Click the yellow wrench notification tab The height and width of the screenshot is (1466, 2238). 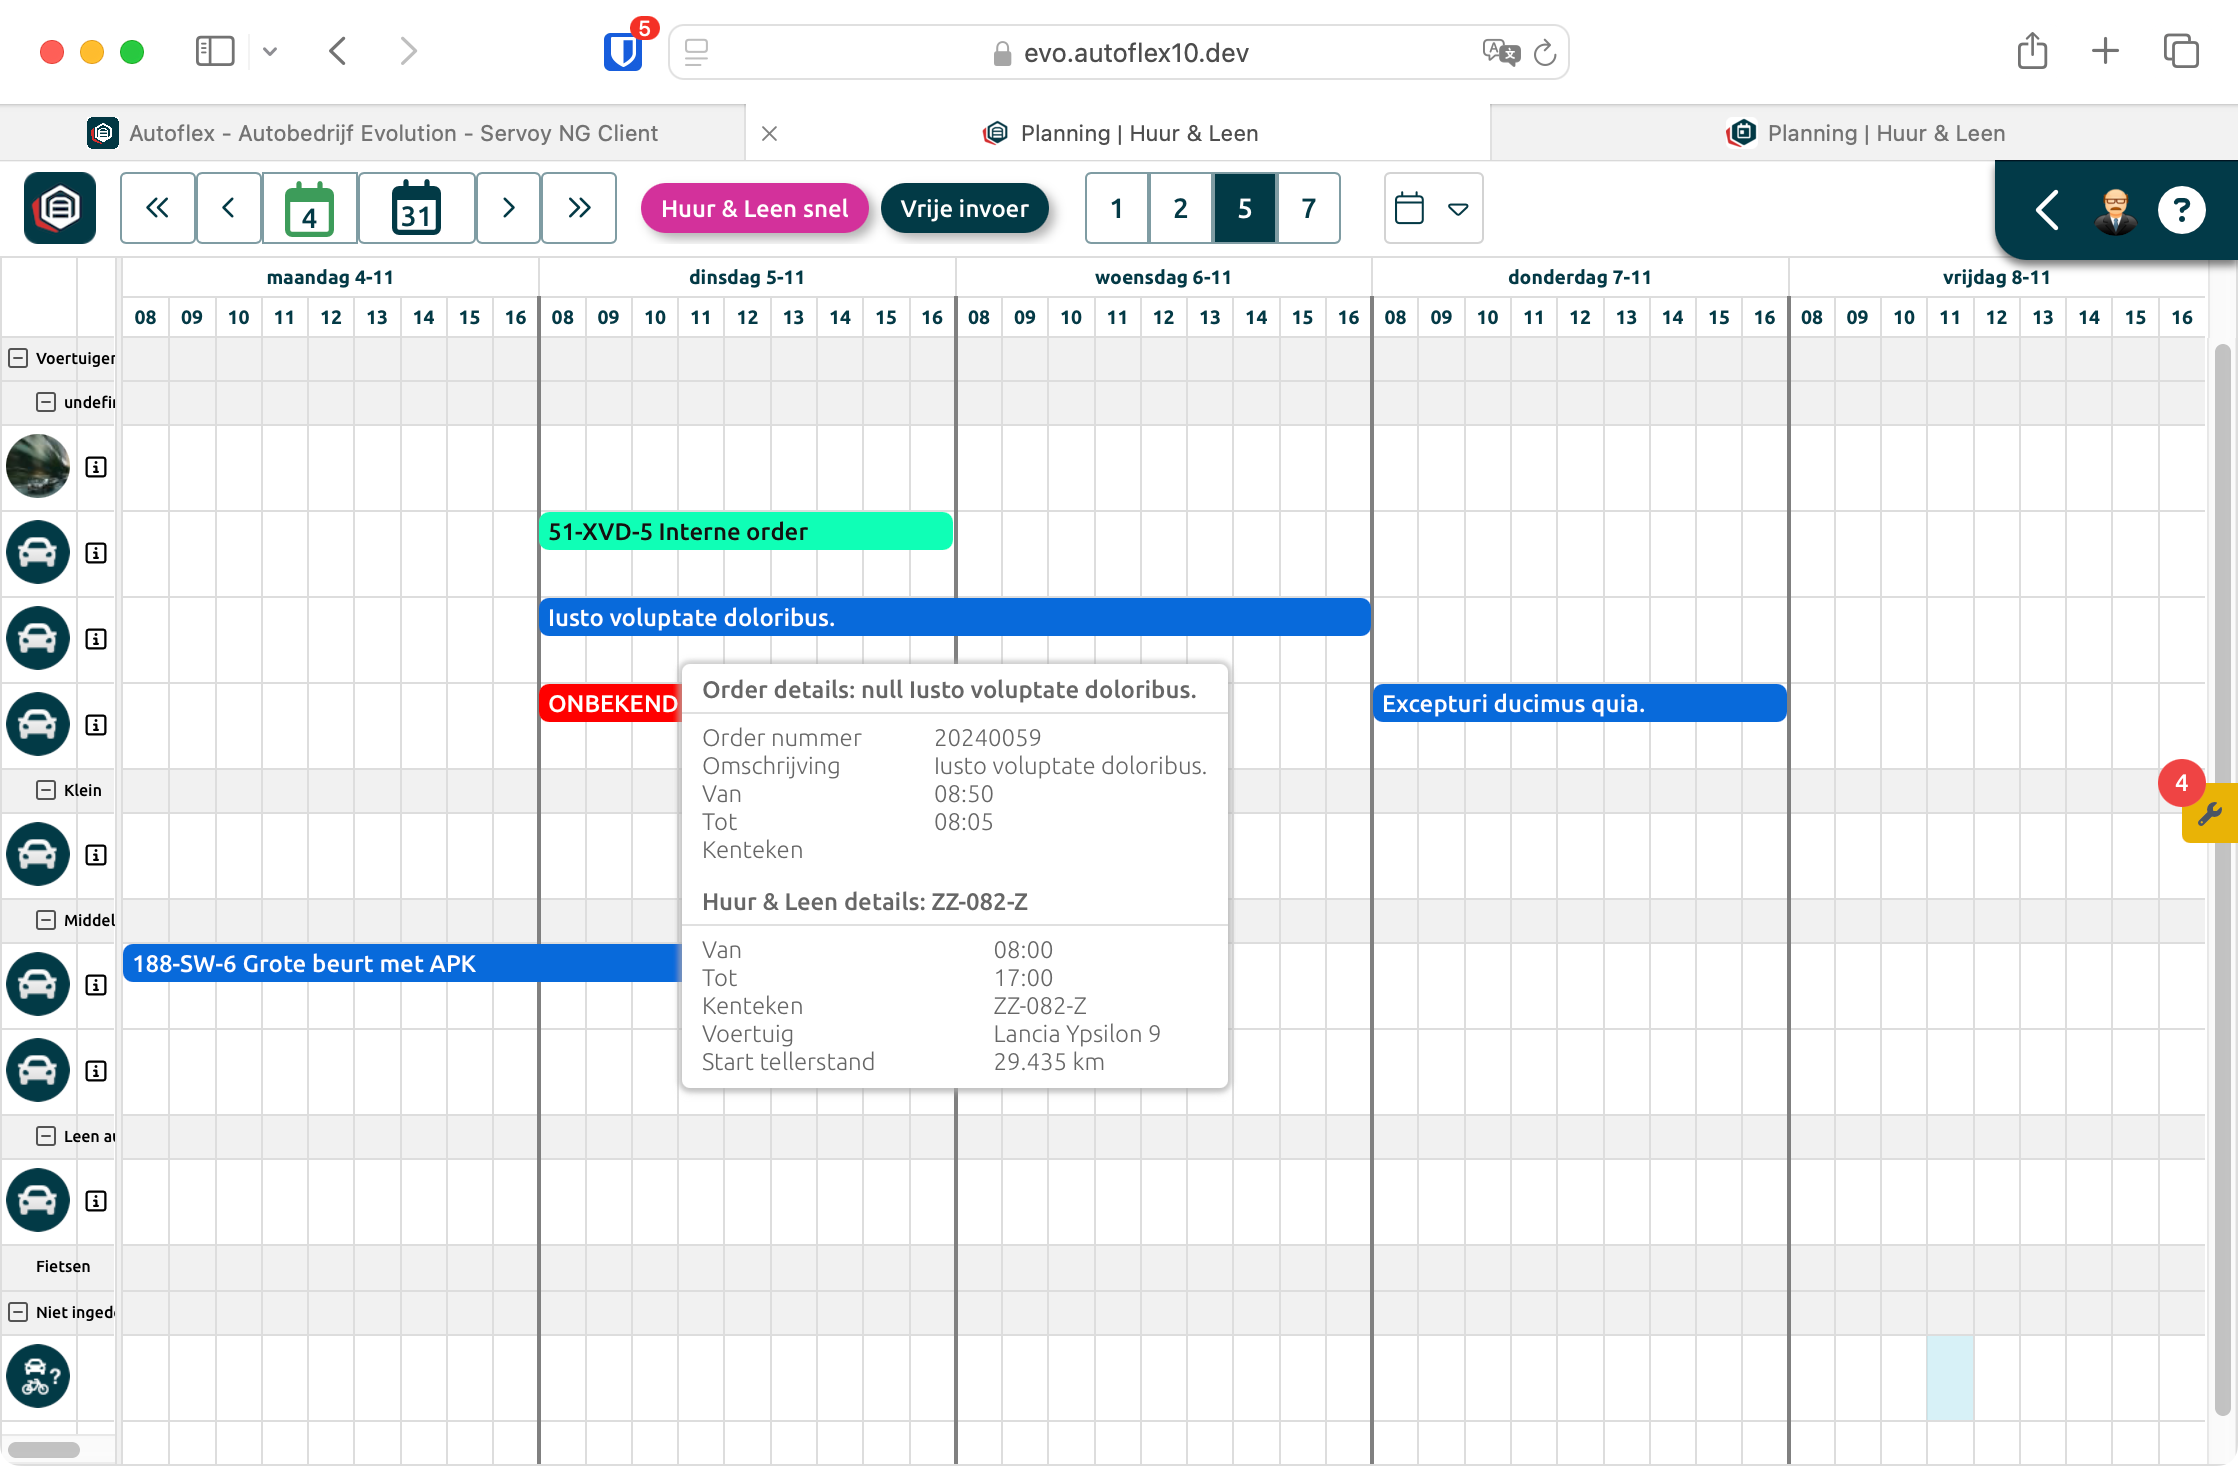pos(2210,814)
